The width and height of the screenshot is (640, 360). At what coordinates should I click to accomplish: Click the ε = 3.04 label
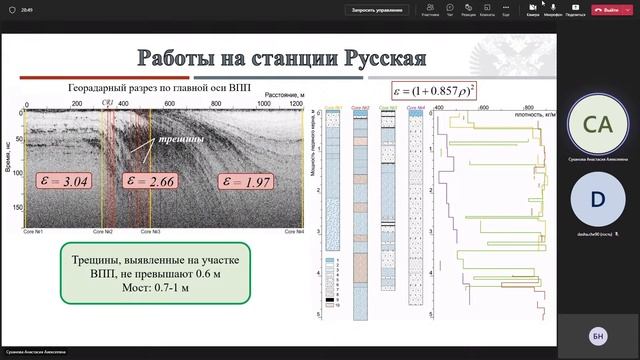(x=64, y=181)
